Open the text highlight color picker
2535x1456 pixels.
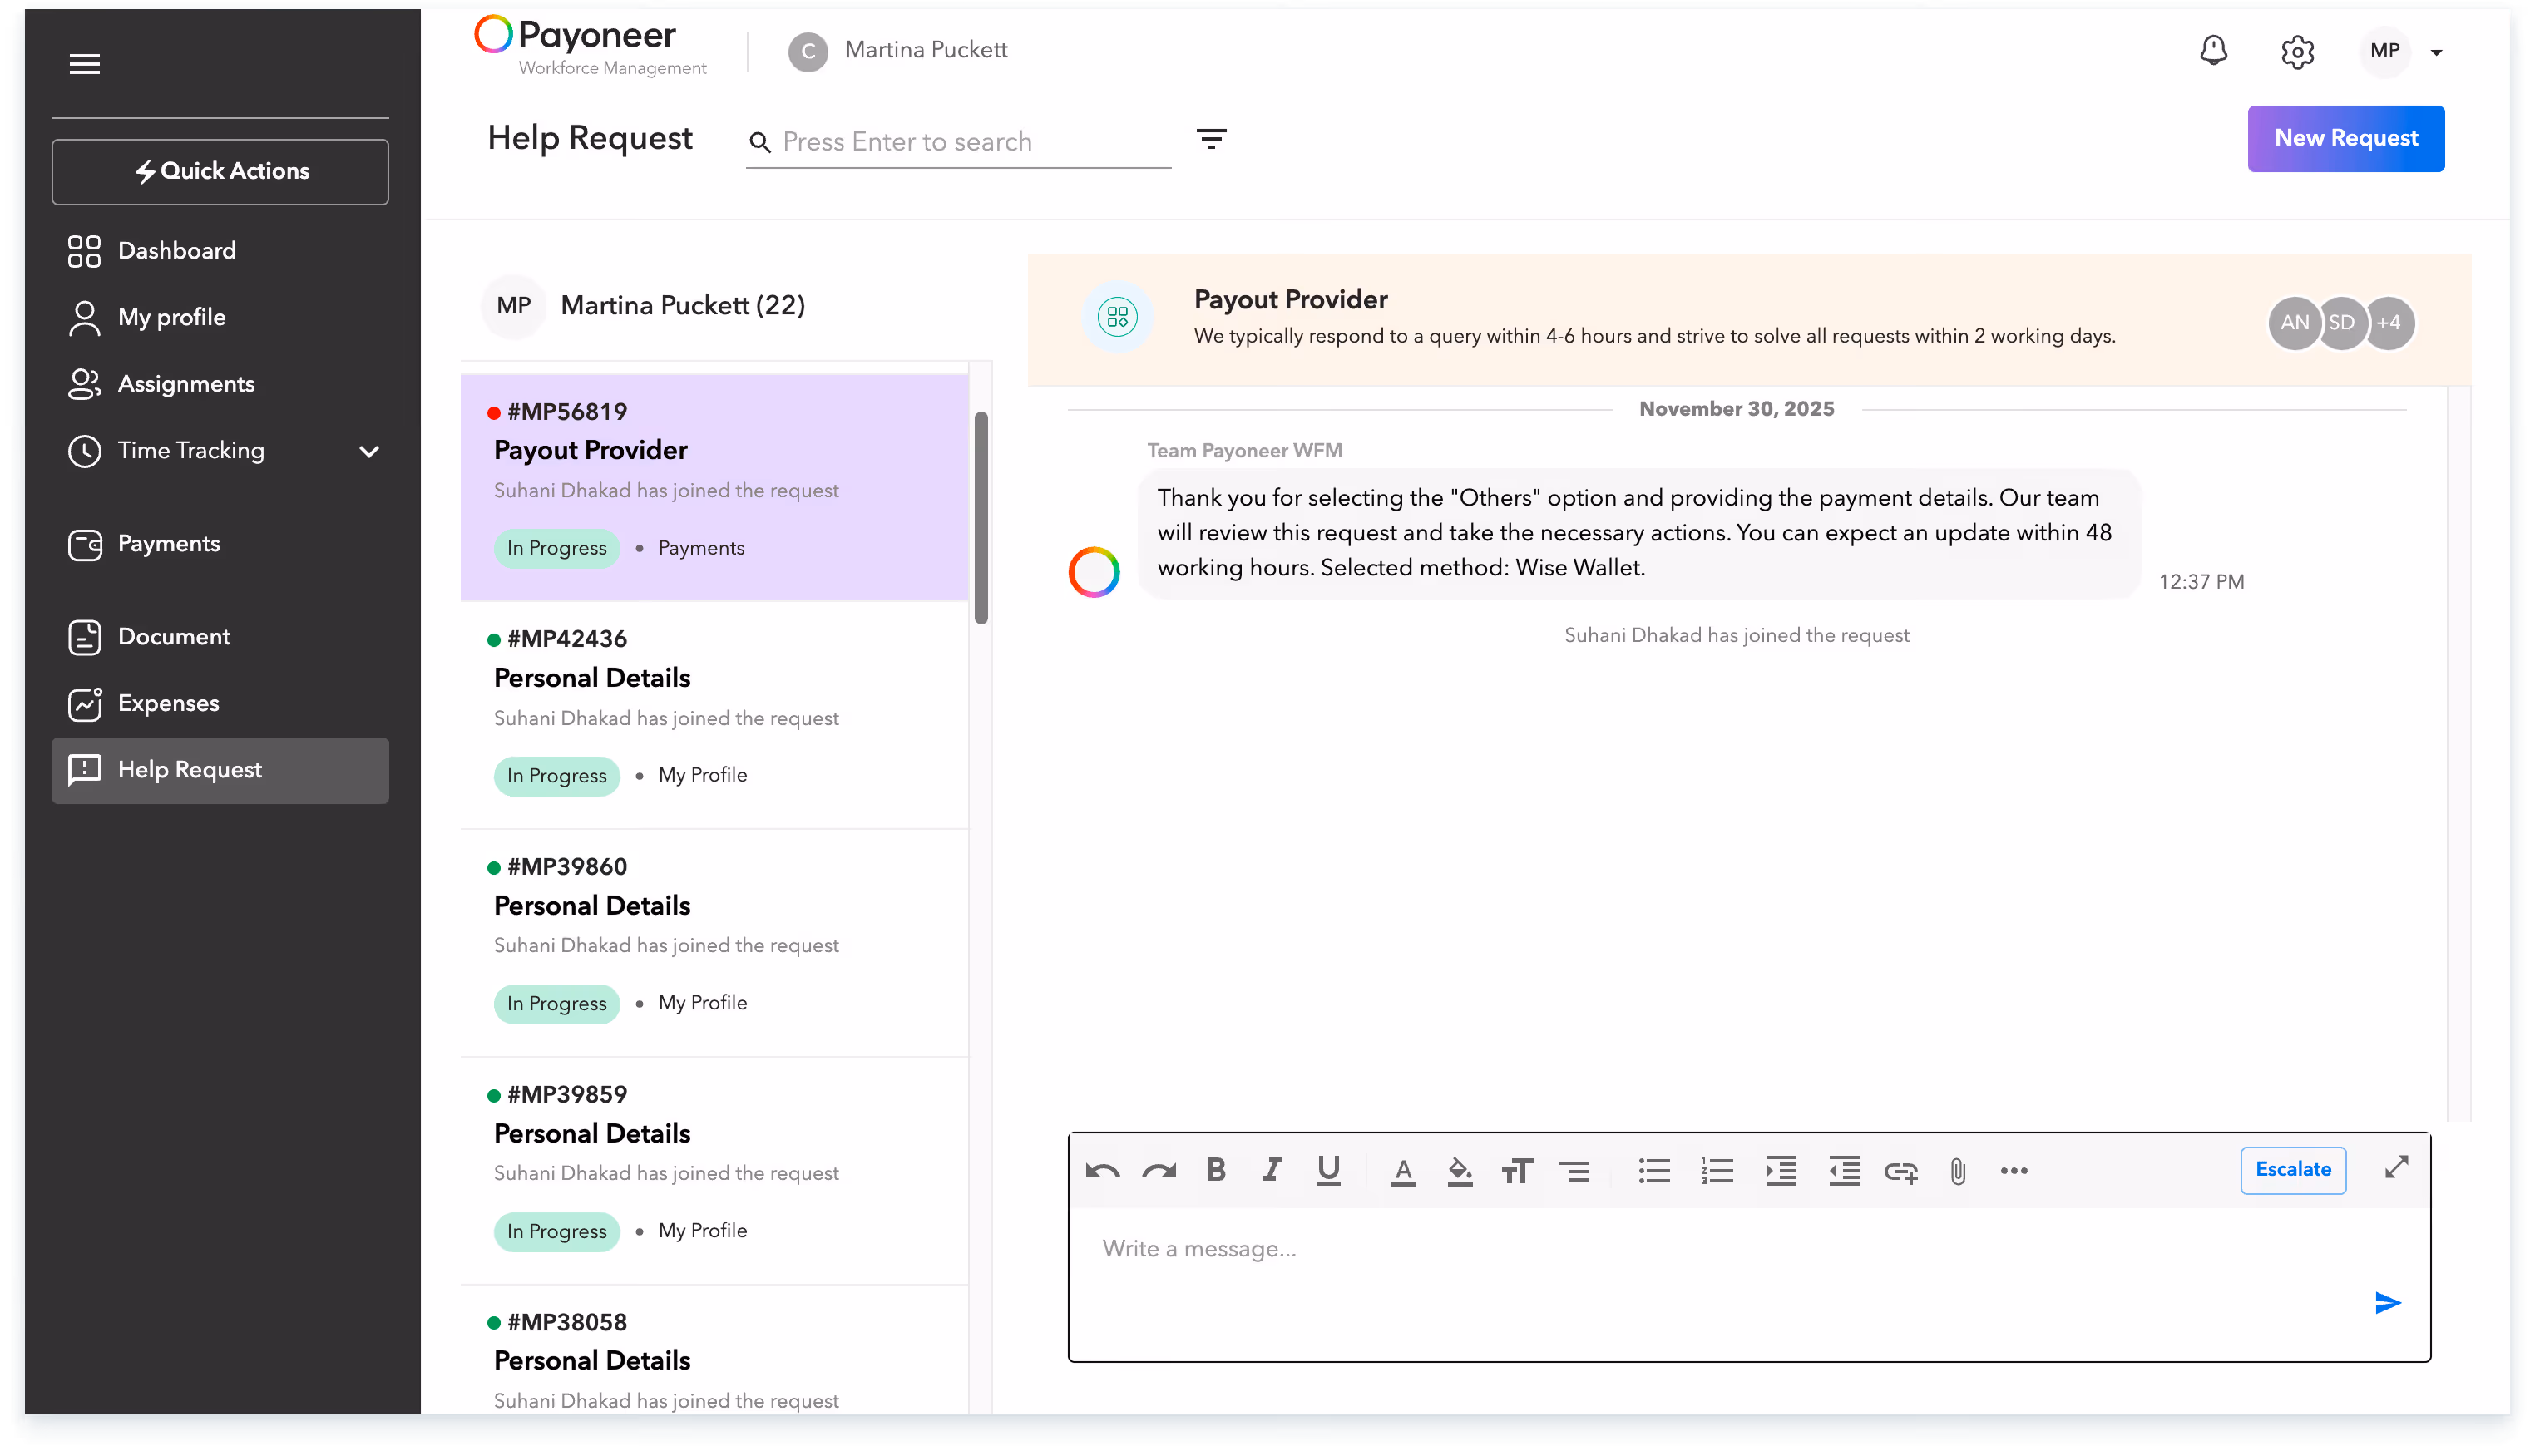[x=1459, y=1171]
